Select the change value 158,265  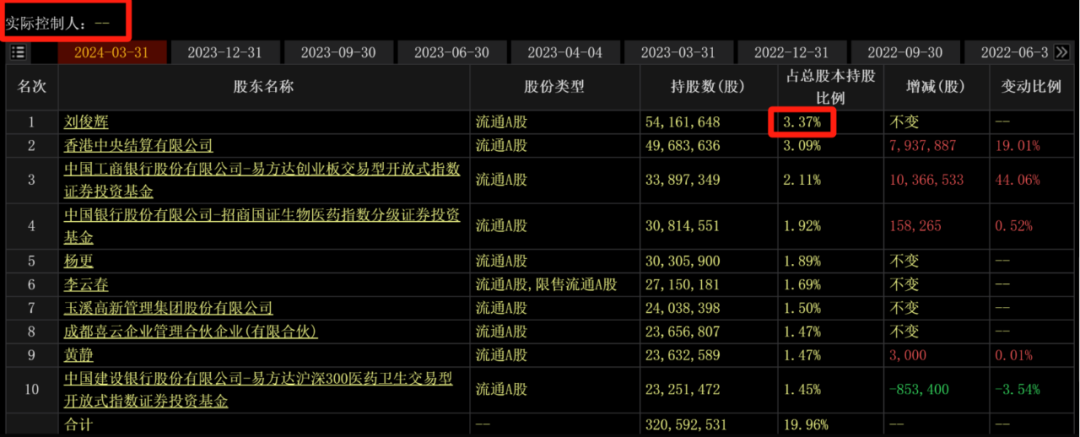click(x=915, y=227)
